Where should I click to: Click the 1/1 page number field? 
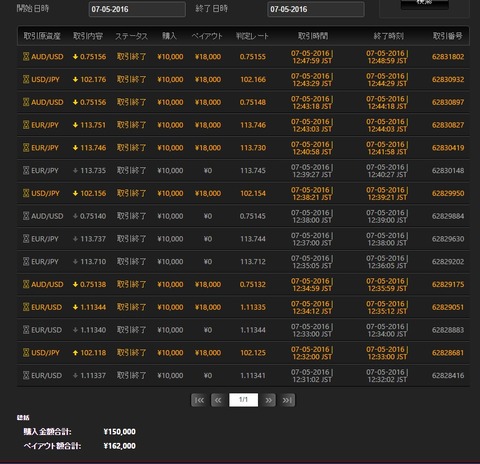(244, 400)
